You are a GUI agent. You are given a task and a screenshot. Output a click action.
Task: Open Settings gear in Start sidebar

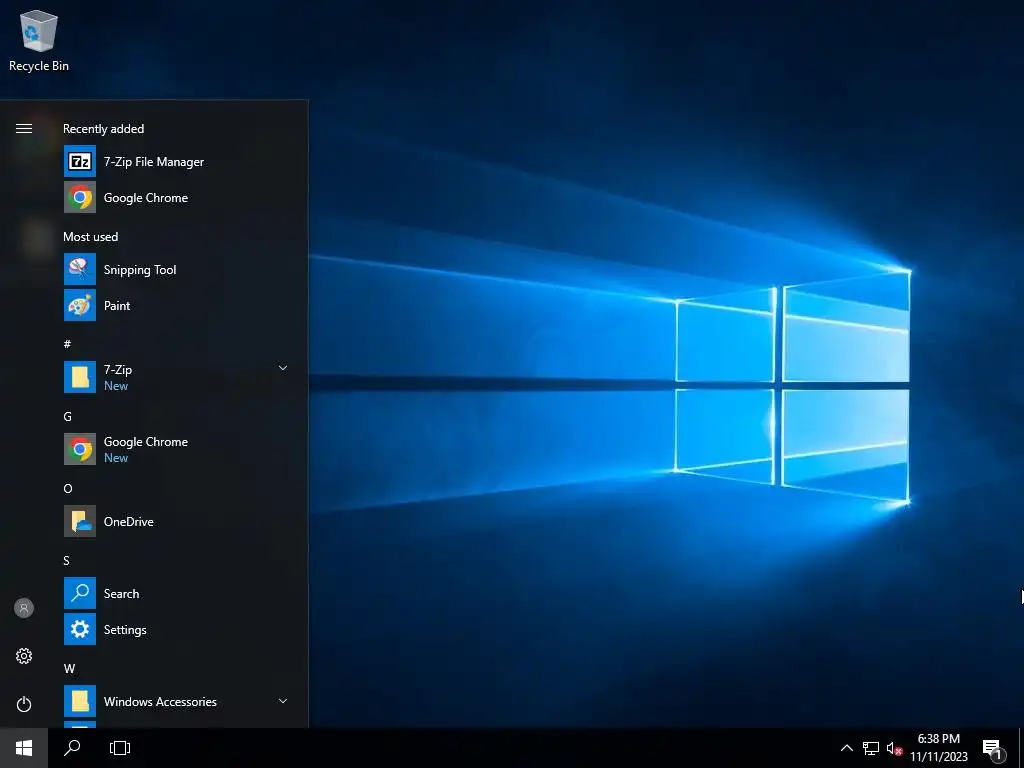pos(24,656)
